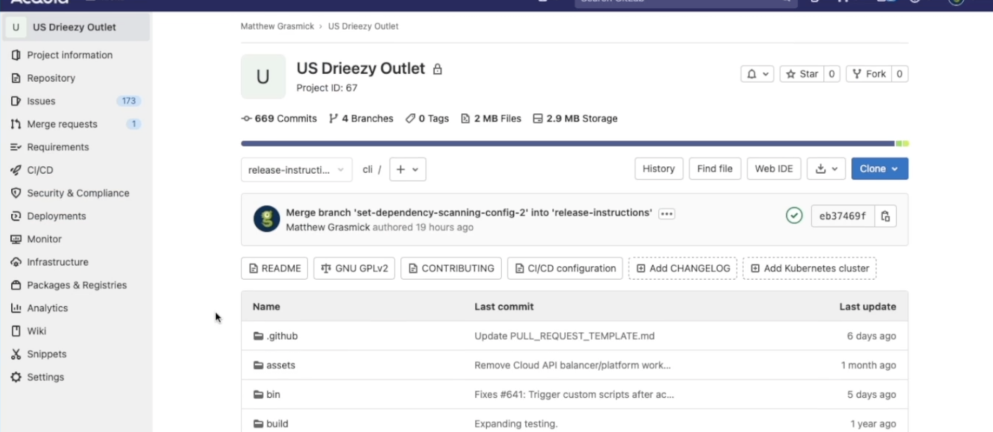Launch the Web IDE
The image size is (993, 432).
coord(773,169)
